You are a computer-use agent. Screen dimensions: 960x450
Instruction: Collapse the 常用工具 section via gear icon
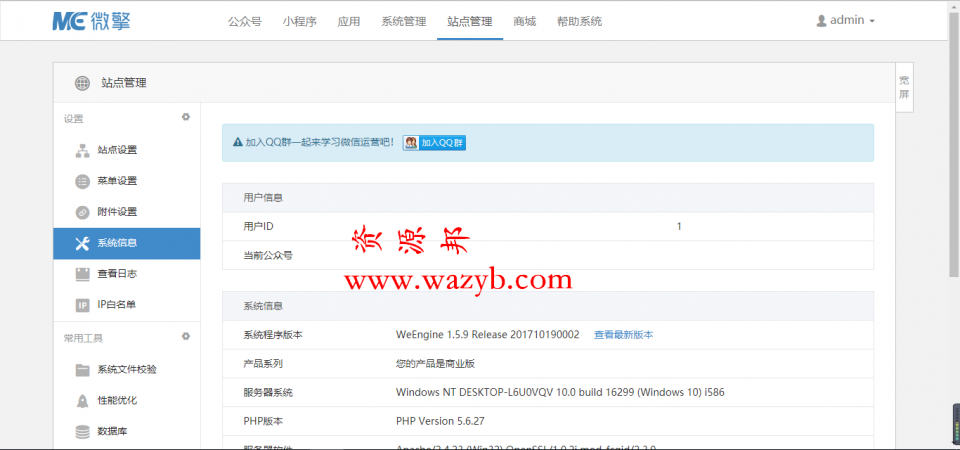click(186, 336)
